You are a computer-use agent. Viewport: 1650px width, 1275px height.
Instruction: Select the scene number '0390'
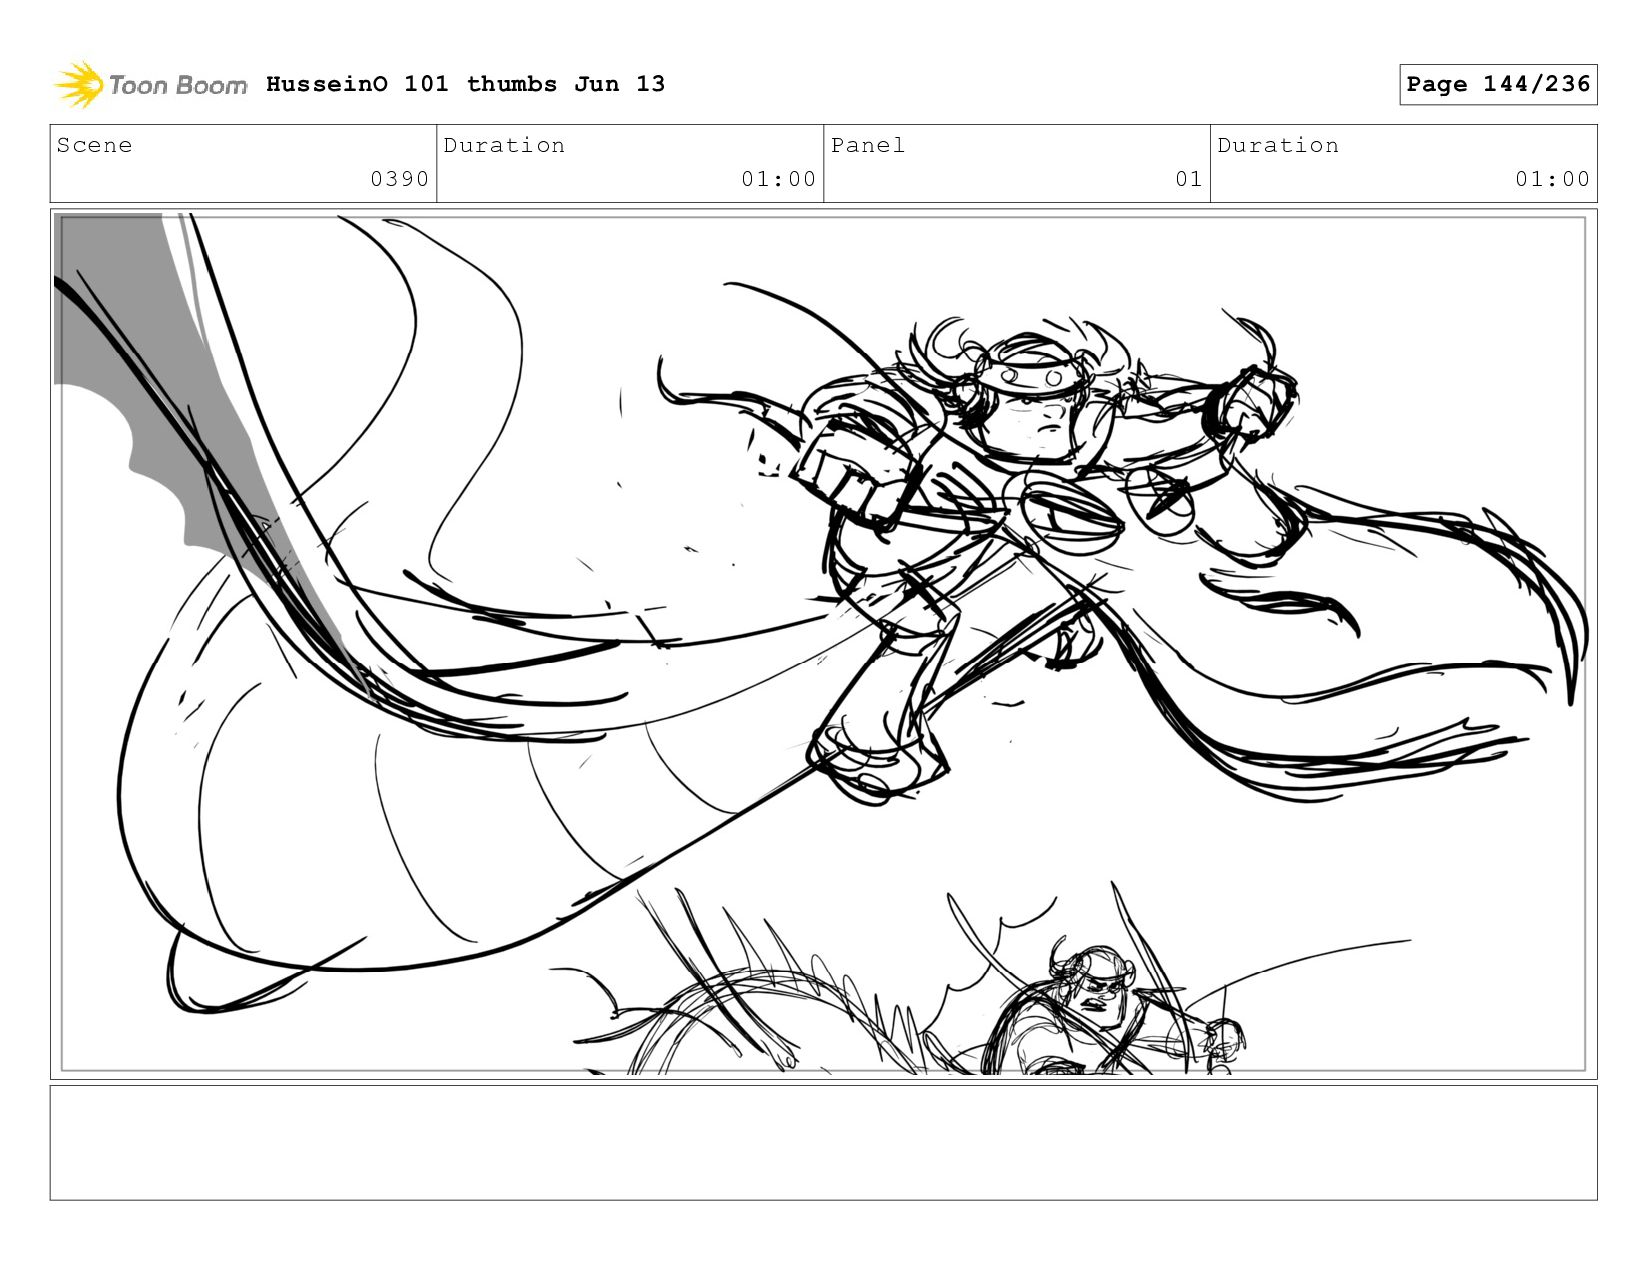coord(399,179)
